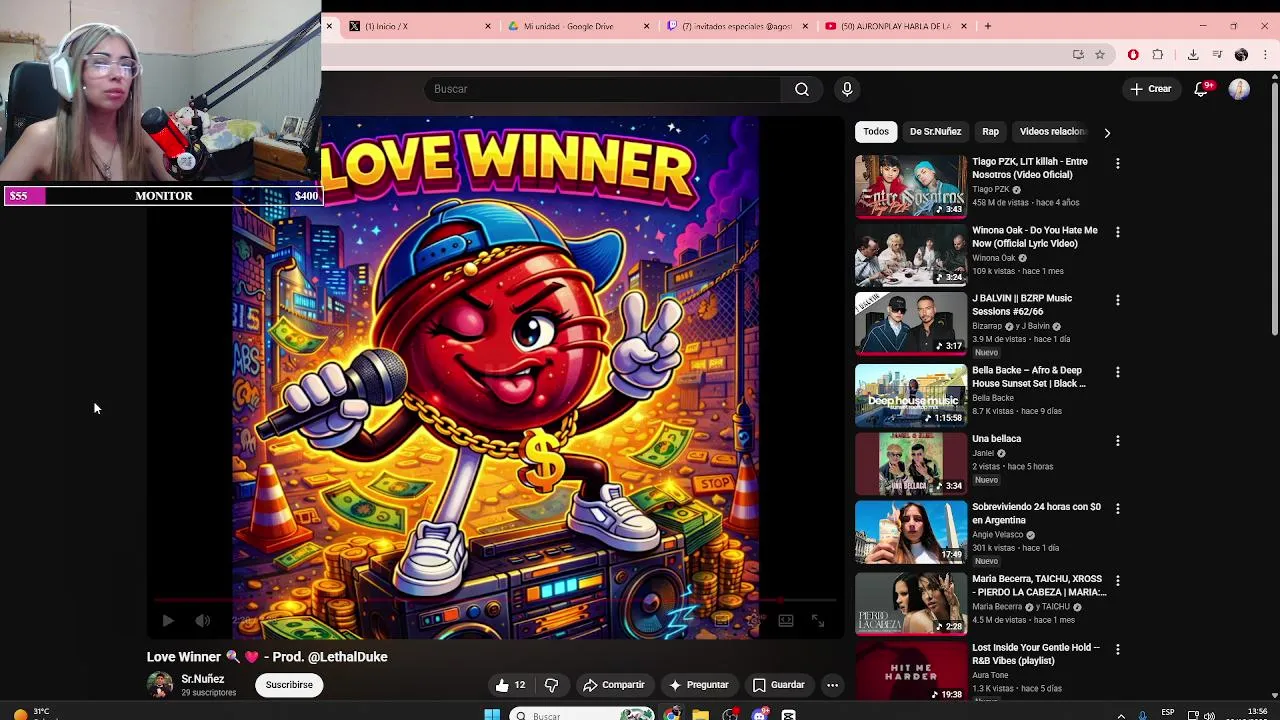Open the Tiago PZK Entre Nosotros thumbnail

pos(911,186)
